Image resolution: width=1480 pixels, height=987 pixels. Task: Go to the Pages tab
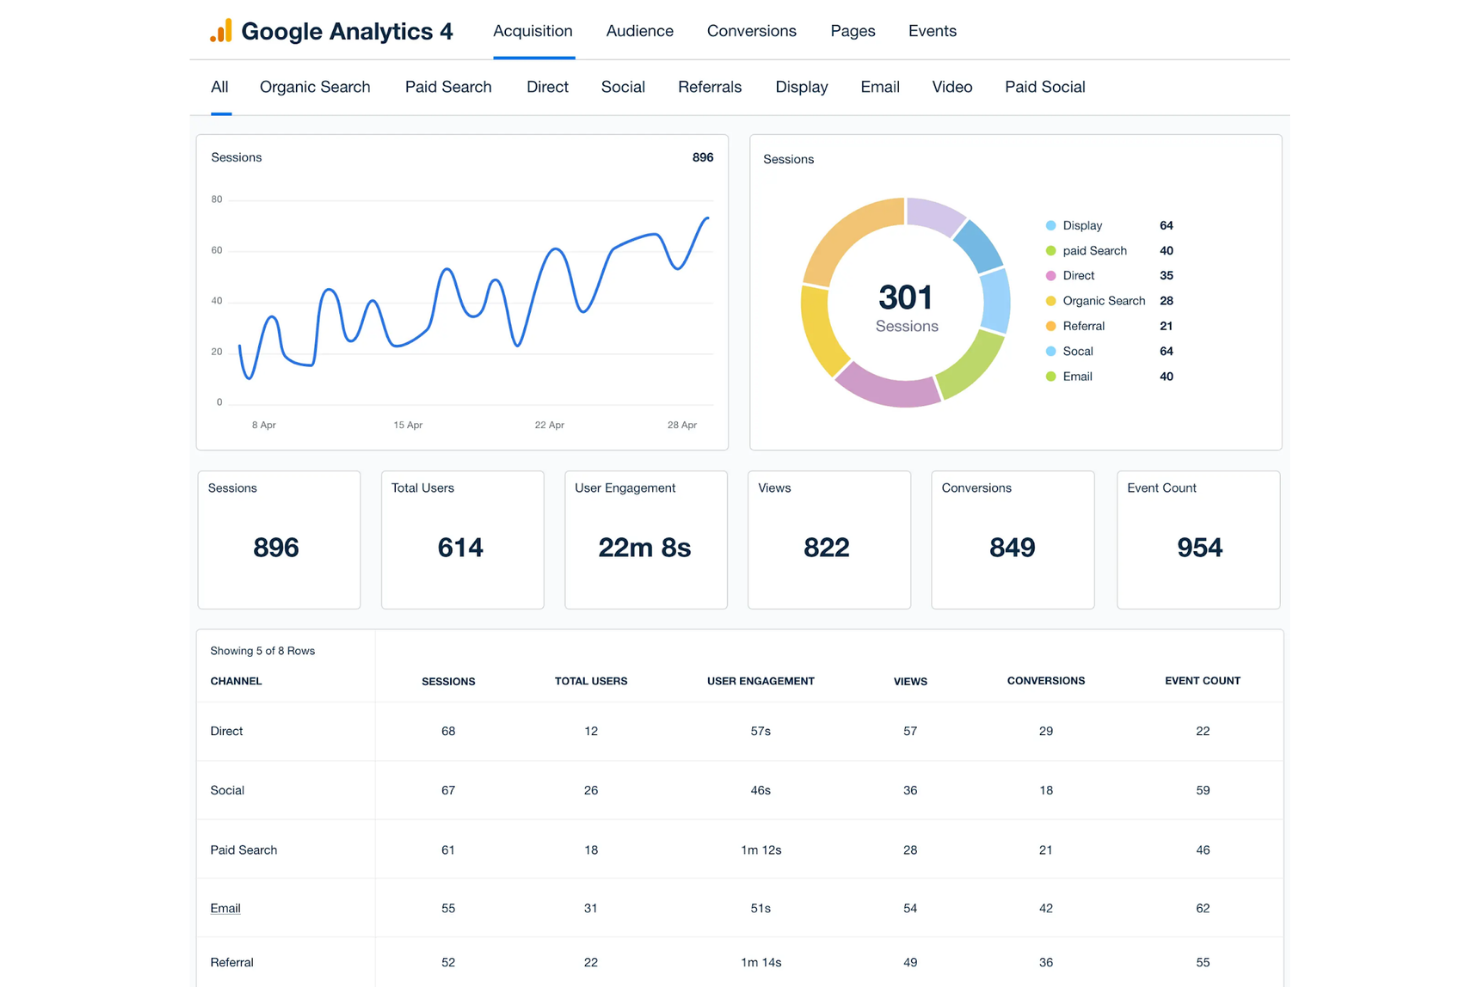pyautogui.click(x=853, y=31)
